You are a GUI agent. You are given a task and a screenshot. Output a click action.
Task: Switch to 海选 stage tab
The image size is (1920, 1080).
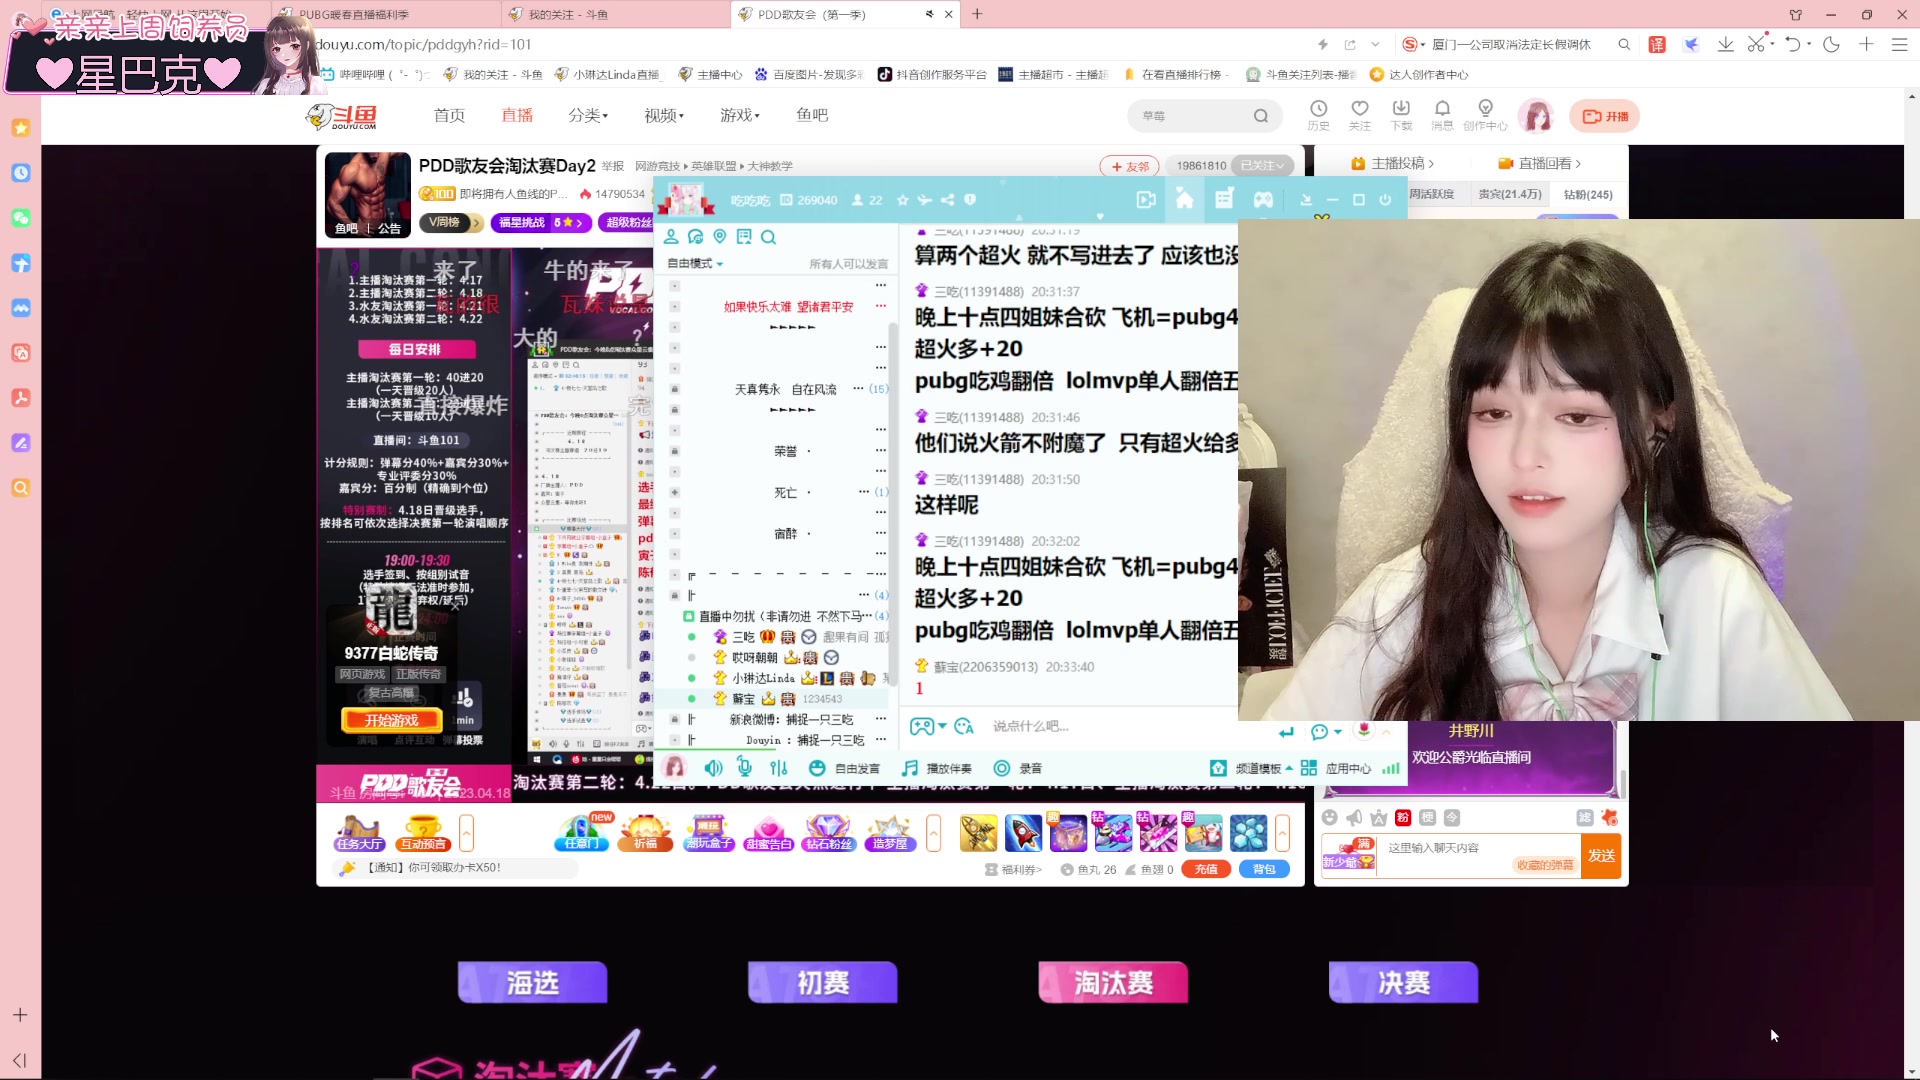coord(532,983)
